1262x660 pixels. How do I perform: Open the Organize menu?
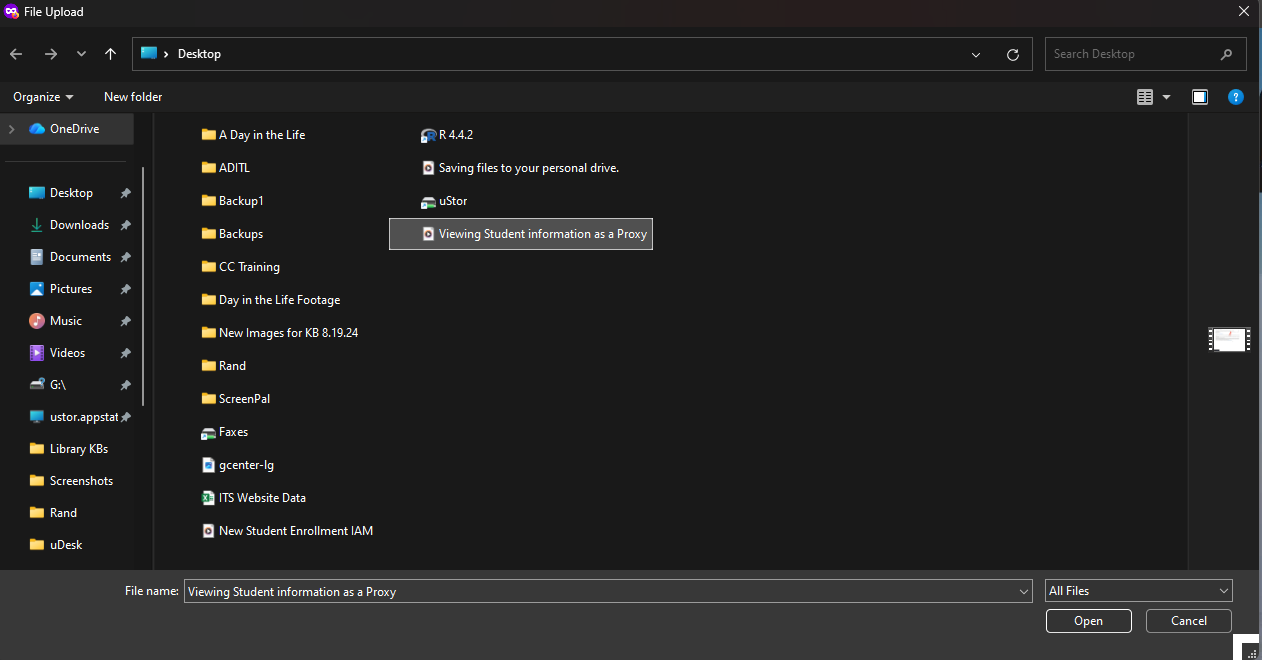coord(43,97)
